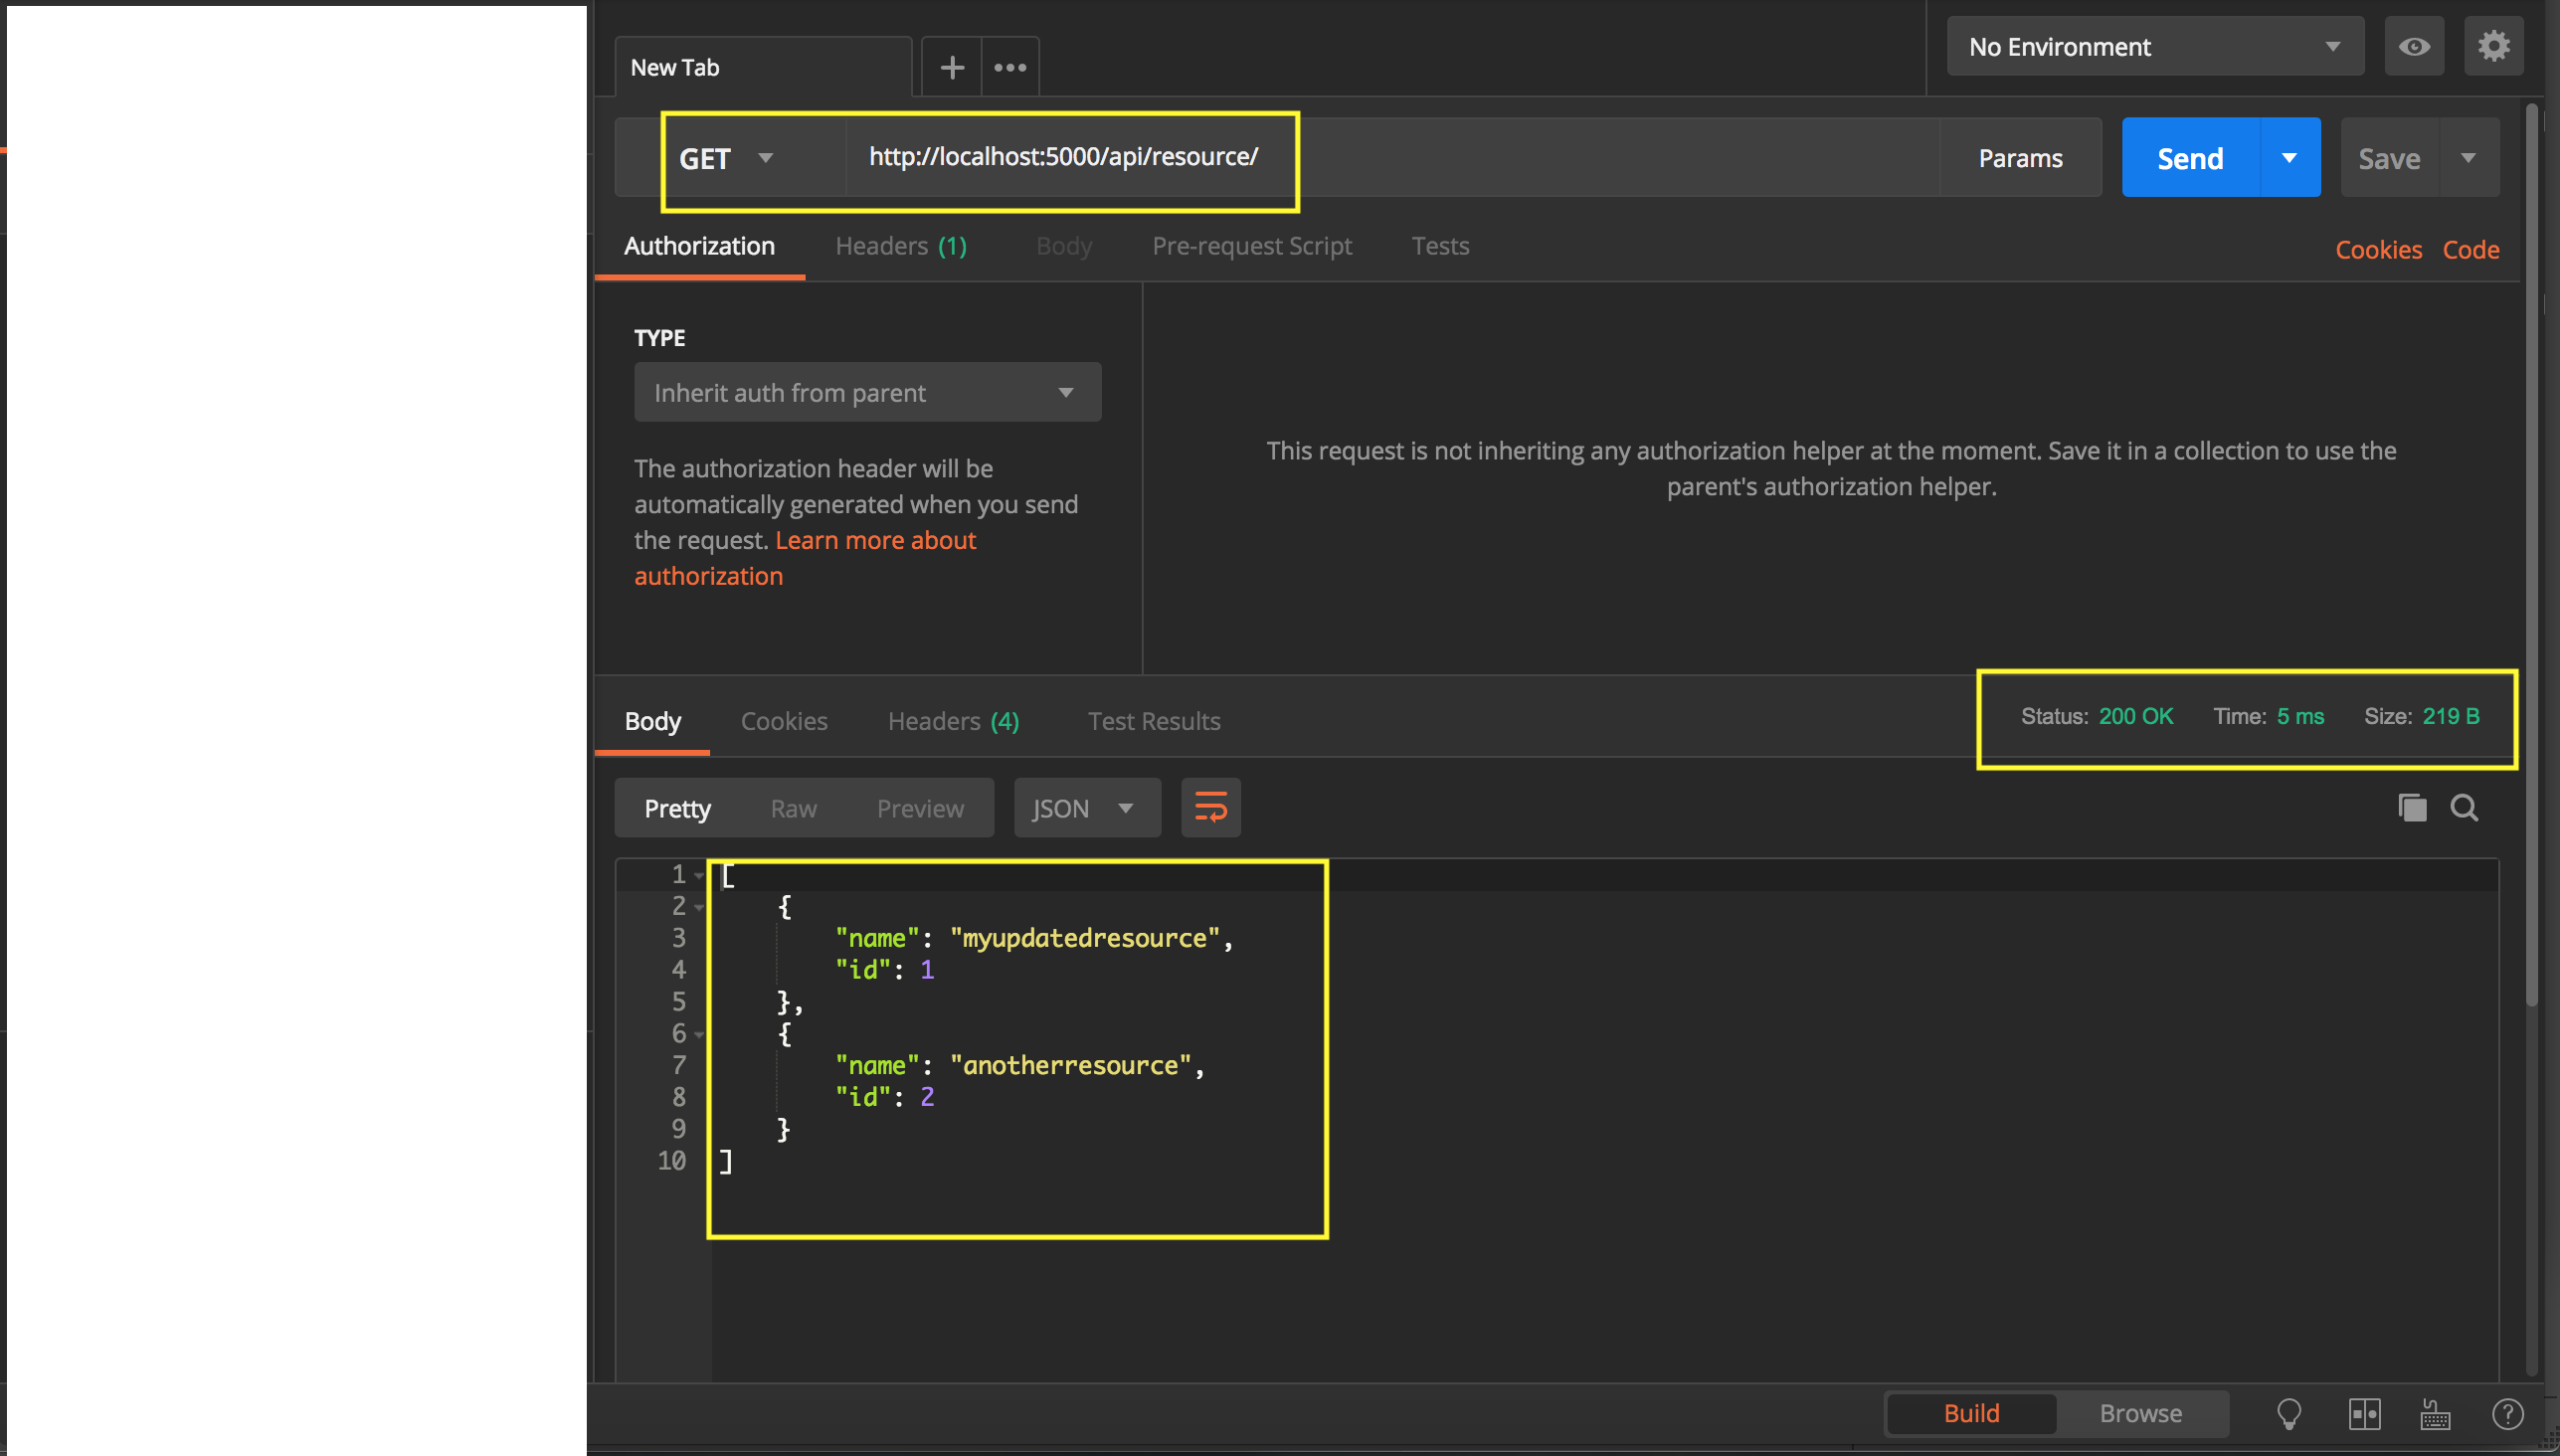Switch to Test Results response tab
Image resolution: width=2560 pixels, height=1456 pixels.
[1153, 721]
